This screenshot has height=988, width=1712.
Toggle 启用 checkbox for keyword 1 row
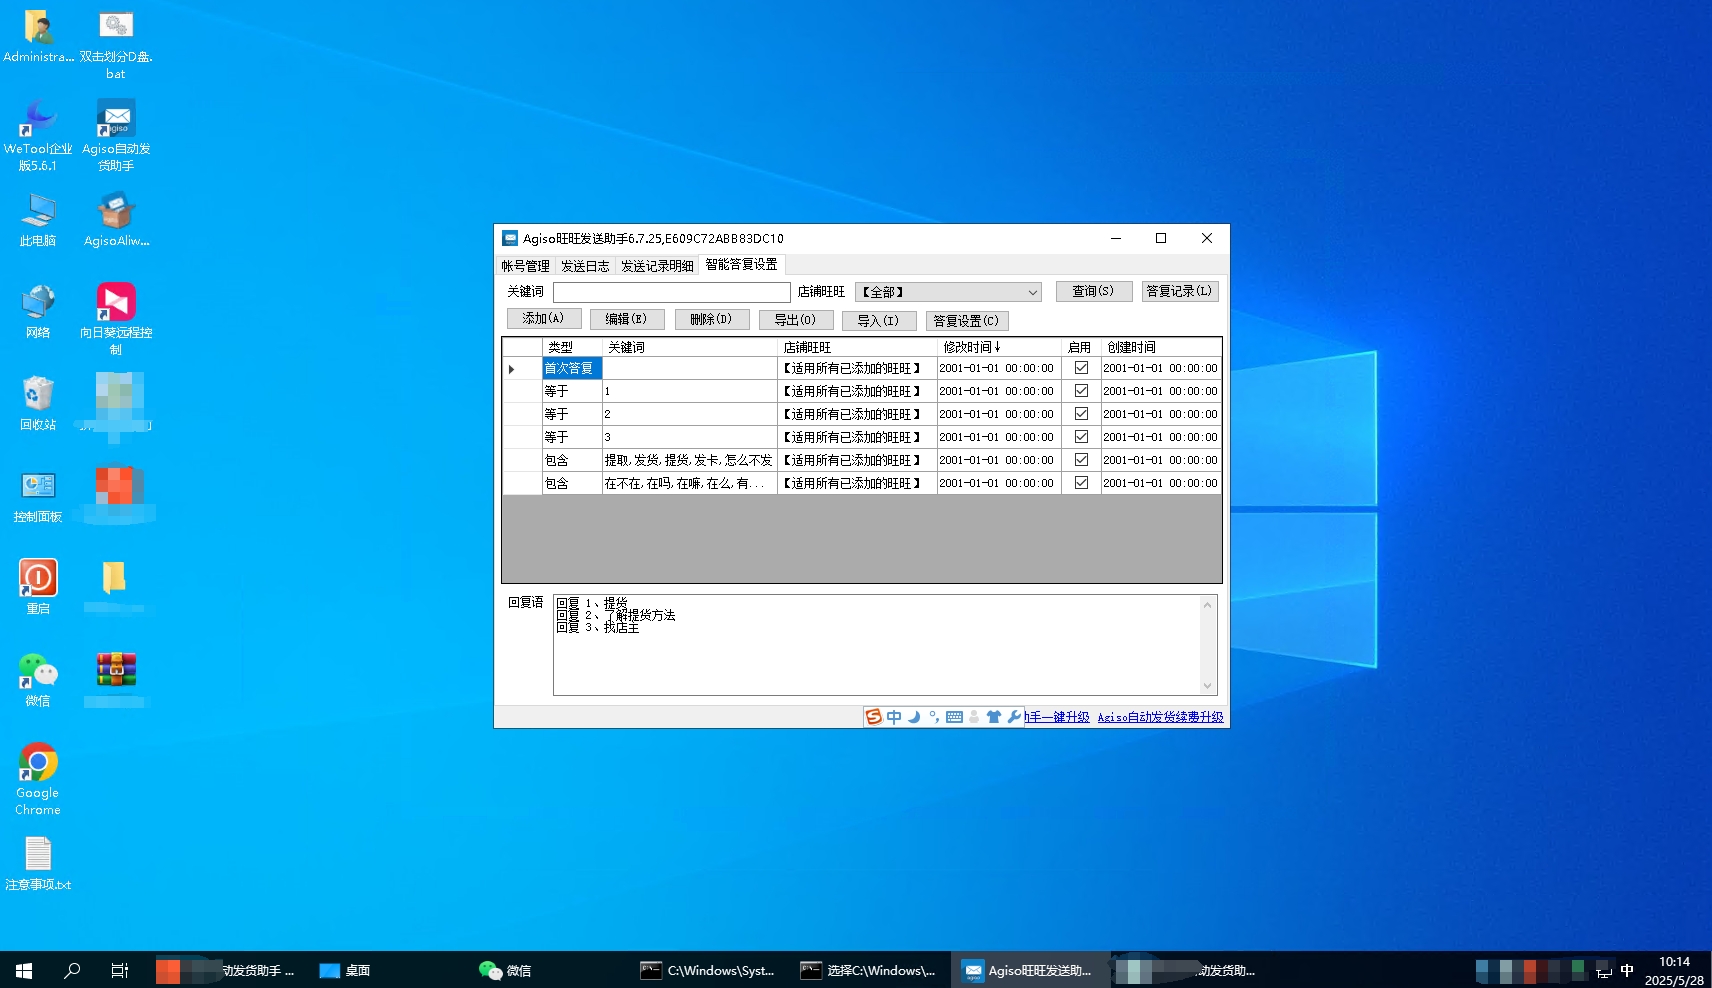click(1081, 391)
